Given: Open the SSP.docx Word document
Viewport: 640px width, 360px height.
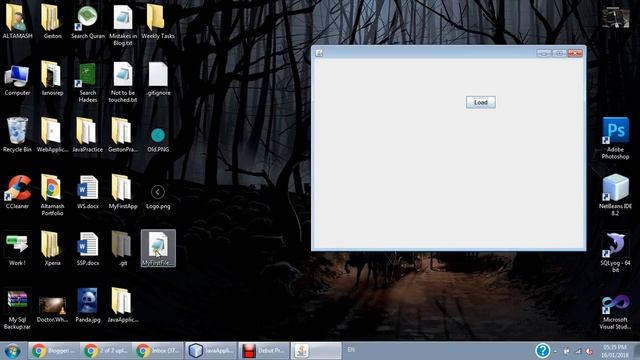Looking at the screenshot, I should pos(88,249).
